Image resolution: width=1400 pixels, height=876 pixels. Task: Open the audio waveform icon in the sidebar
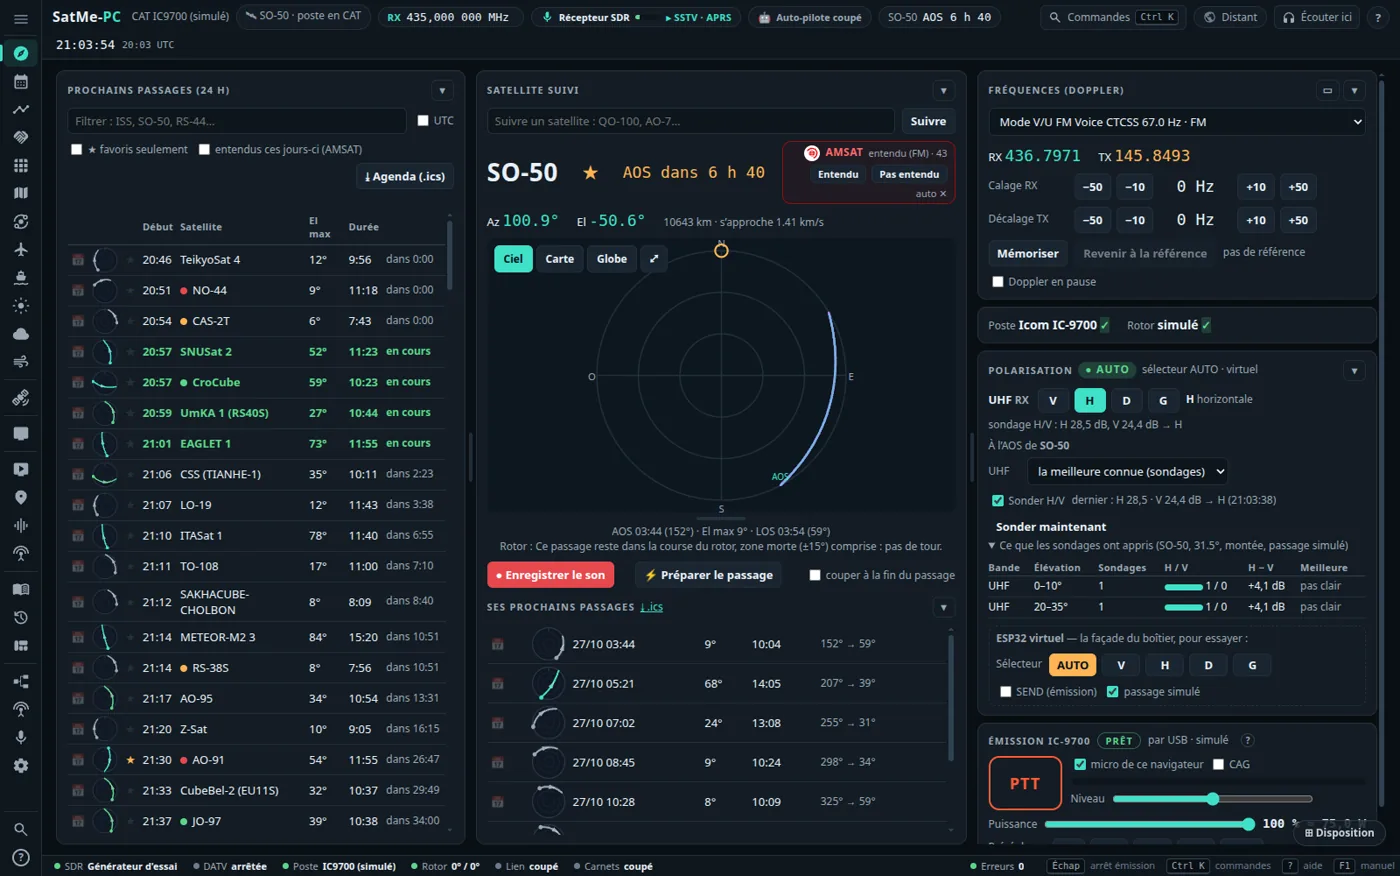20,525
